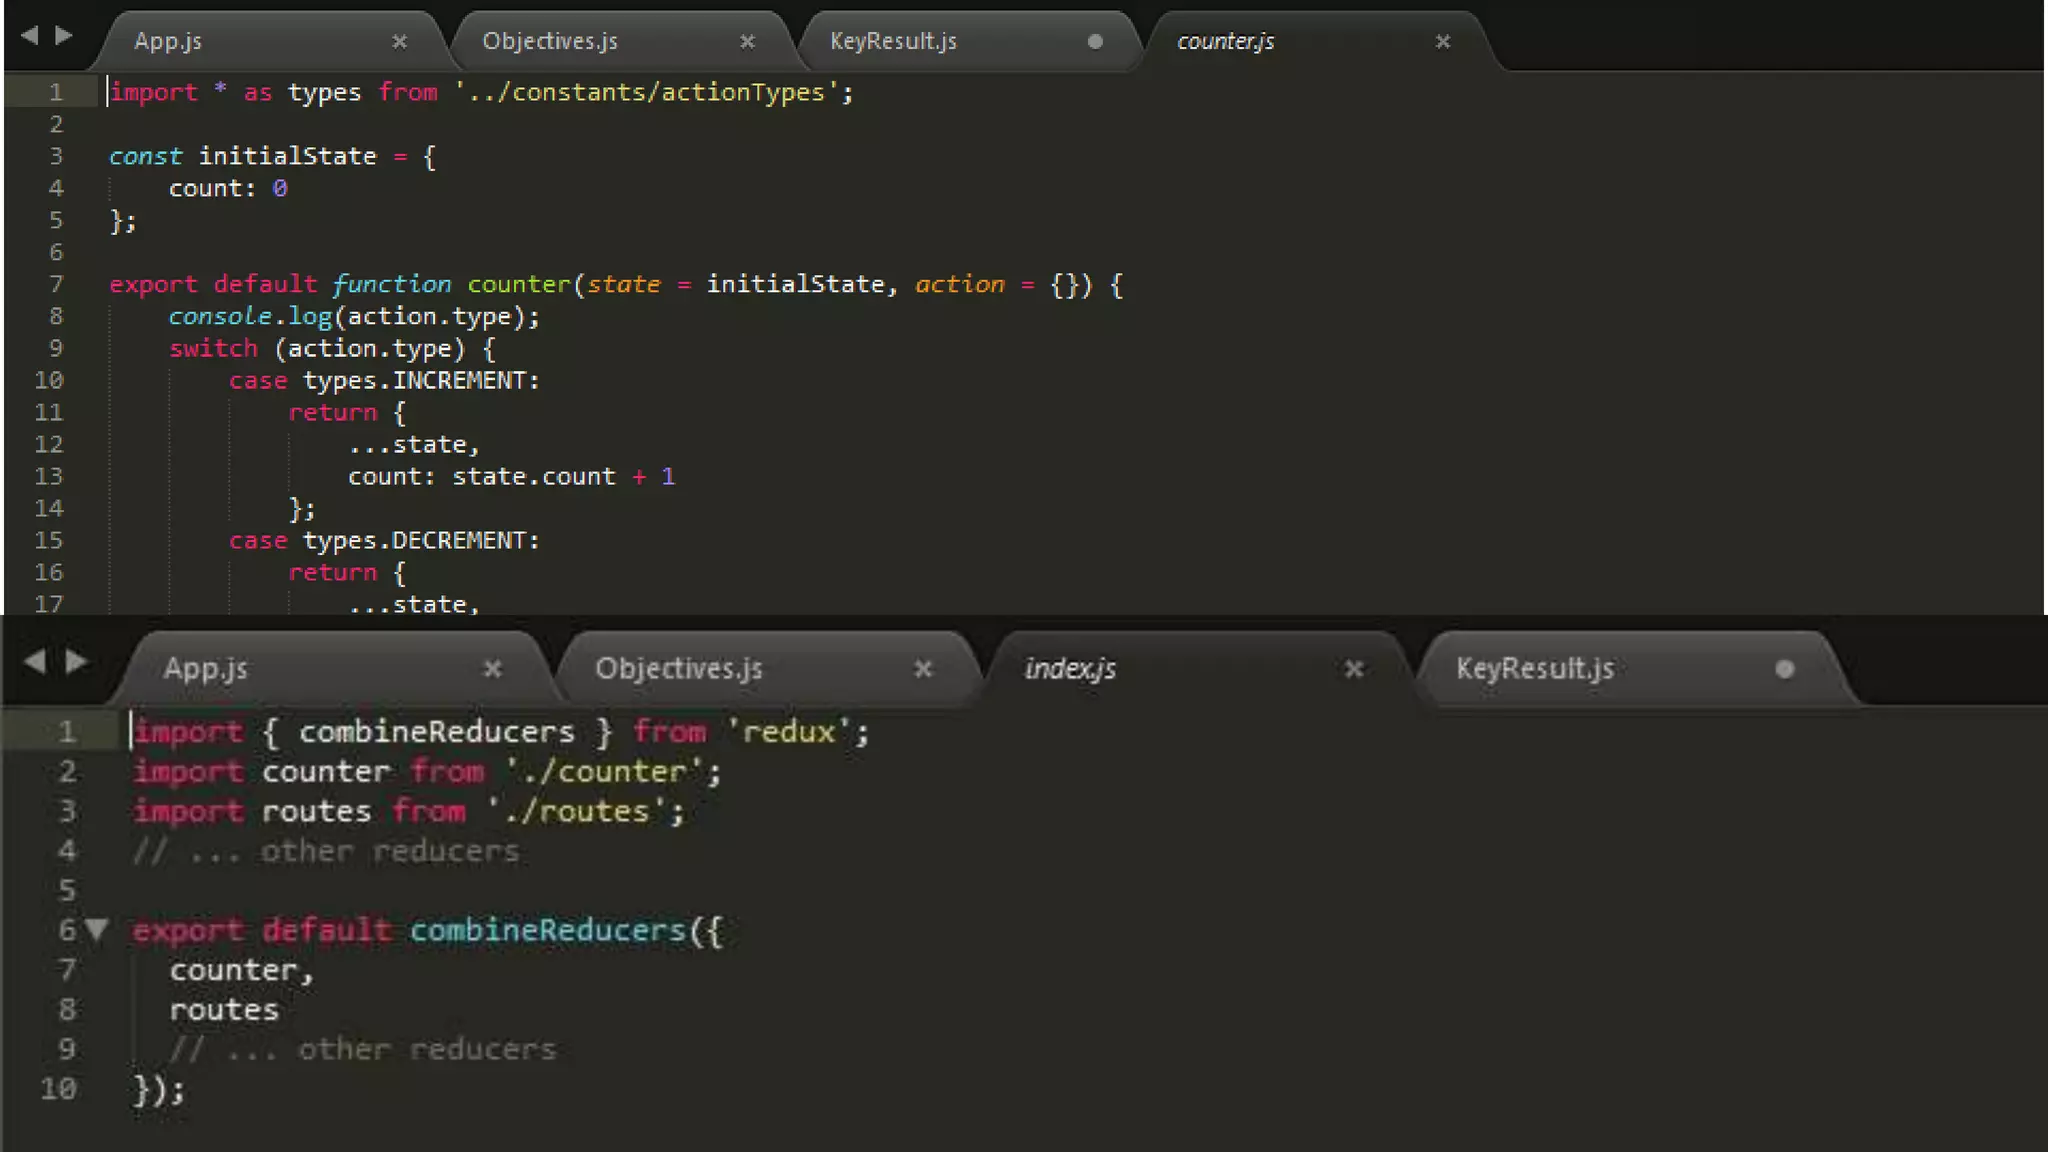Close the counter.js tab
2048x1152 pixels.
pyautogui.click(x=1442, y=41)
